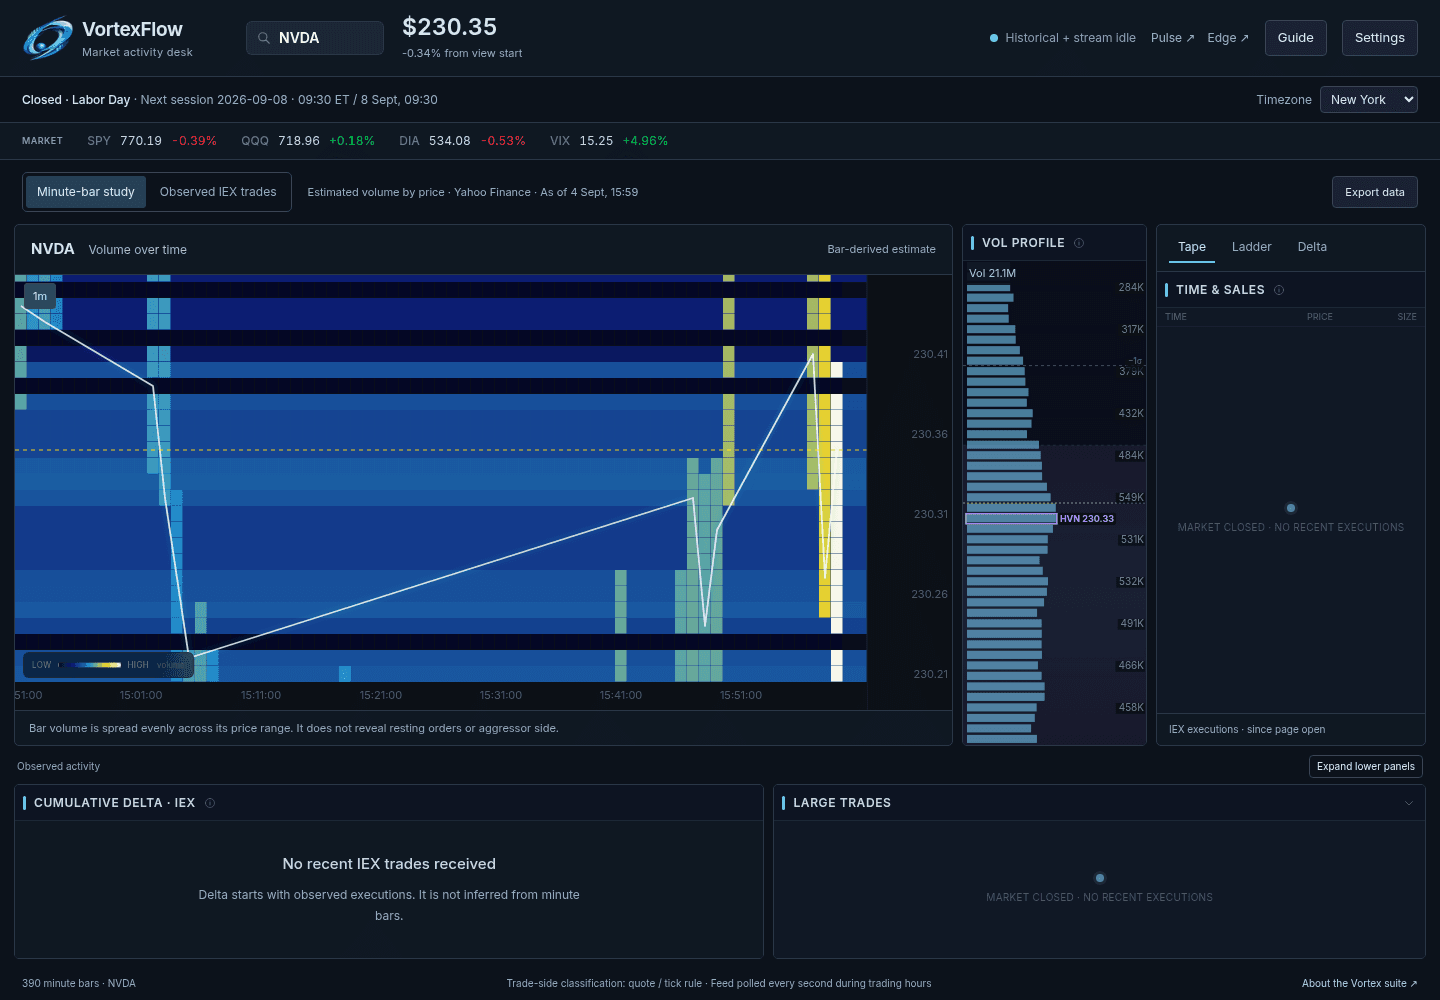The width and height of the screenshot is (1440, 1000).
Task: Open the Guide button
Action: 1296,38
